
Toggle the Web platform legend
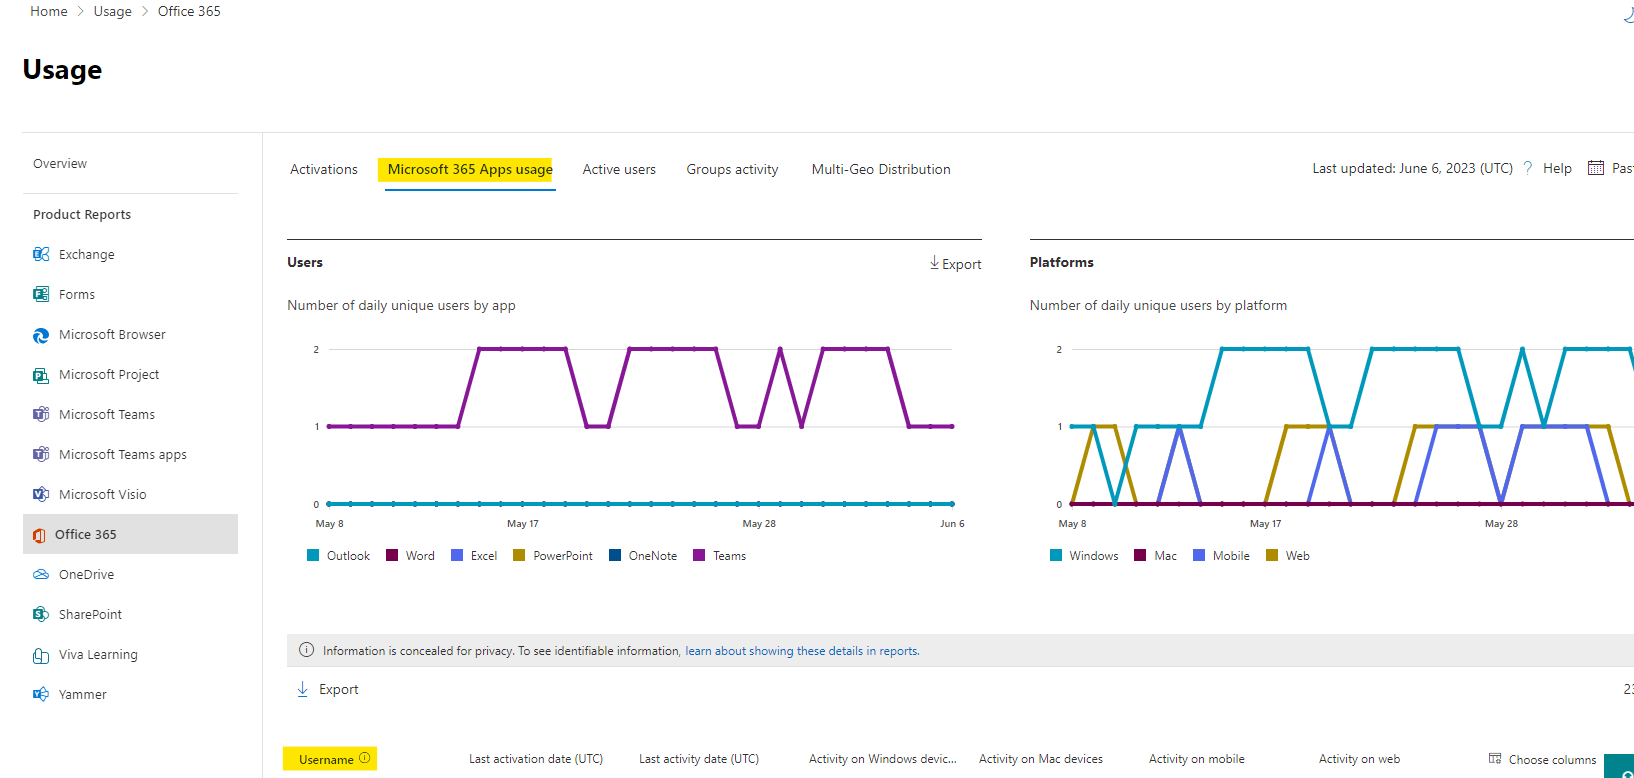tap(1288, 555)
